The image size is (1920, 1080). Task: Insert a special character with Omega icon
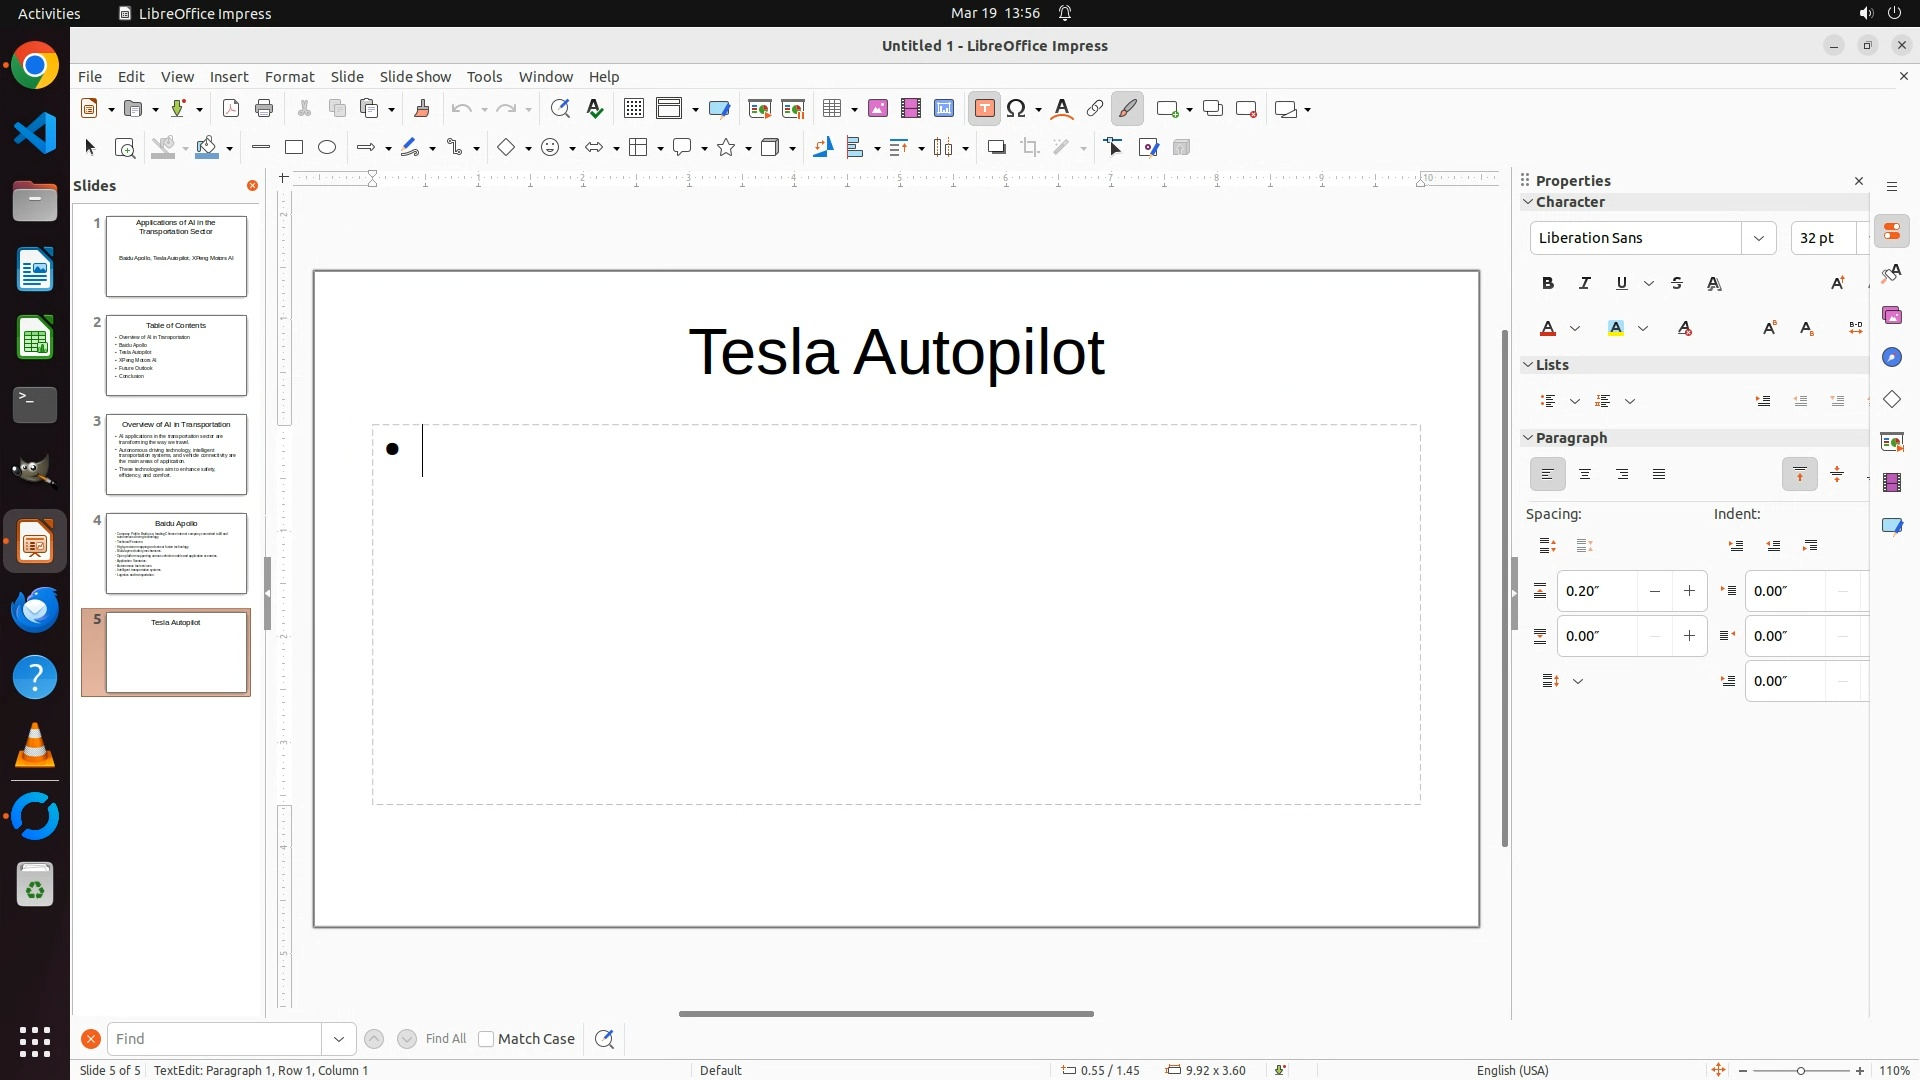click(x=1017, y=109)
